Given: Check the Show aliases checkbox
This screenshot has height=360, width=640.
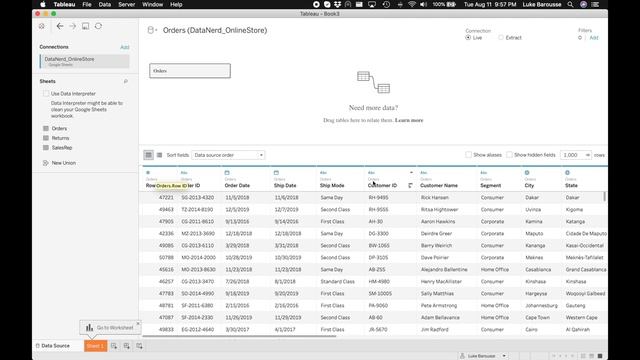Looking at the screenshot, I should pyautogui.click(x=469, y=155).
